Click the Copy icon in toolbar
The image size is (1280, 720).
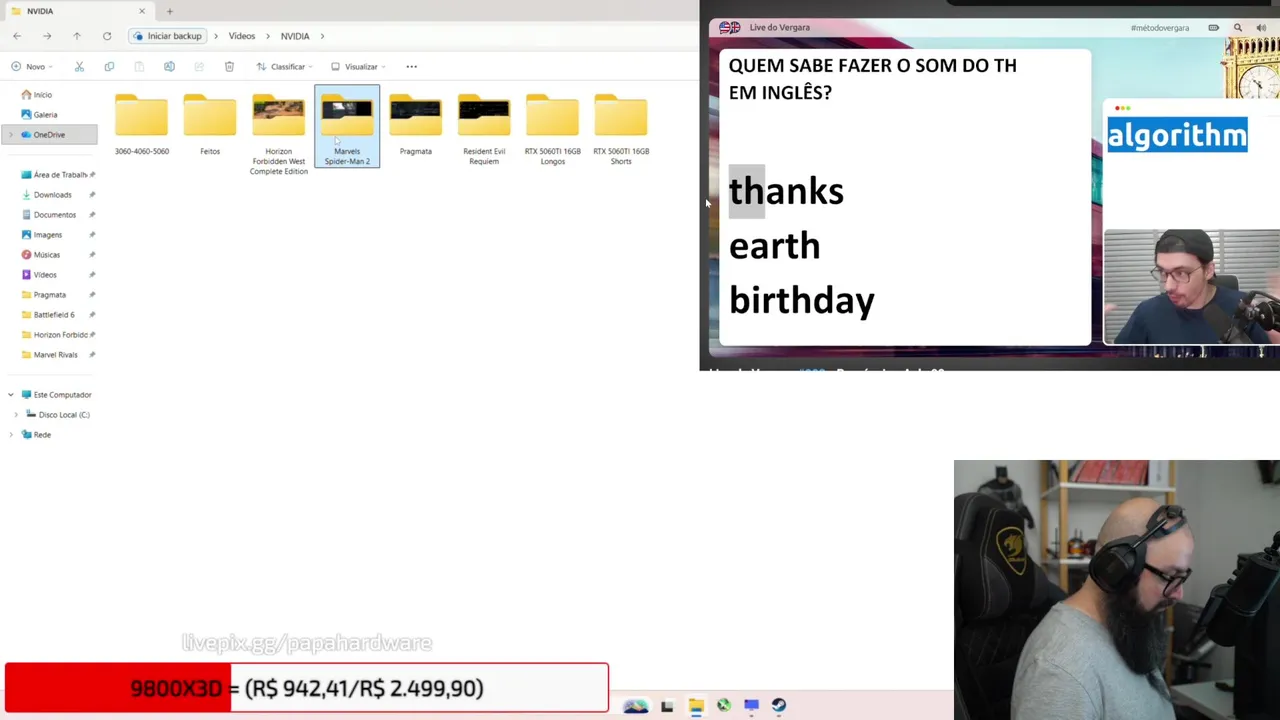pyautogui.click(x=109, y=67)
